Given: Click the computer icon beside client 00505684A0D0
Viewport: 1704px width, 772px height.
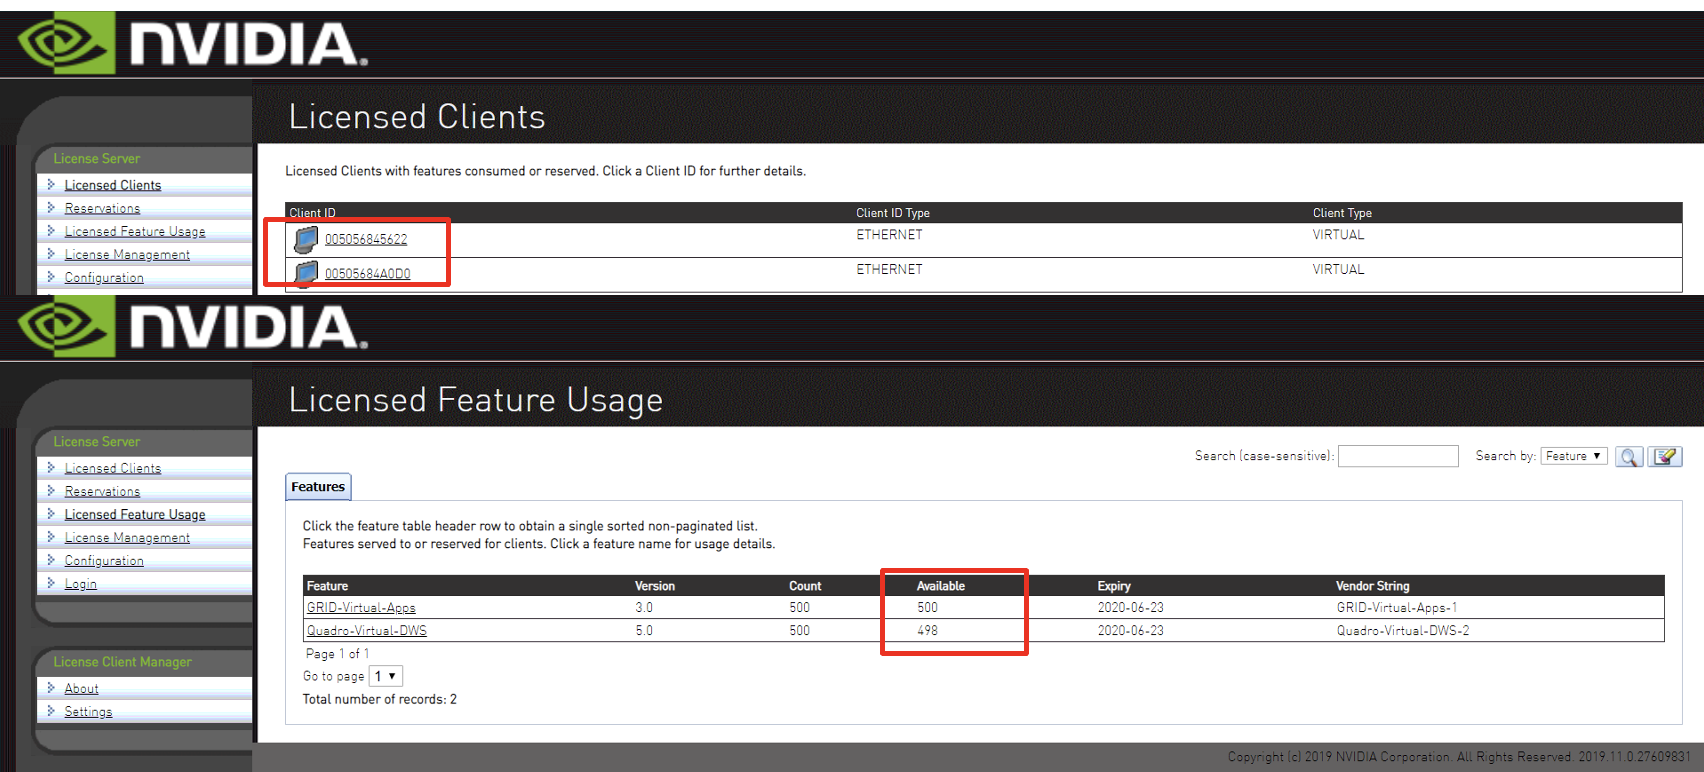Looking at the screenshot, I should (306, 273).
